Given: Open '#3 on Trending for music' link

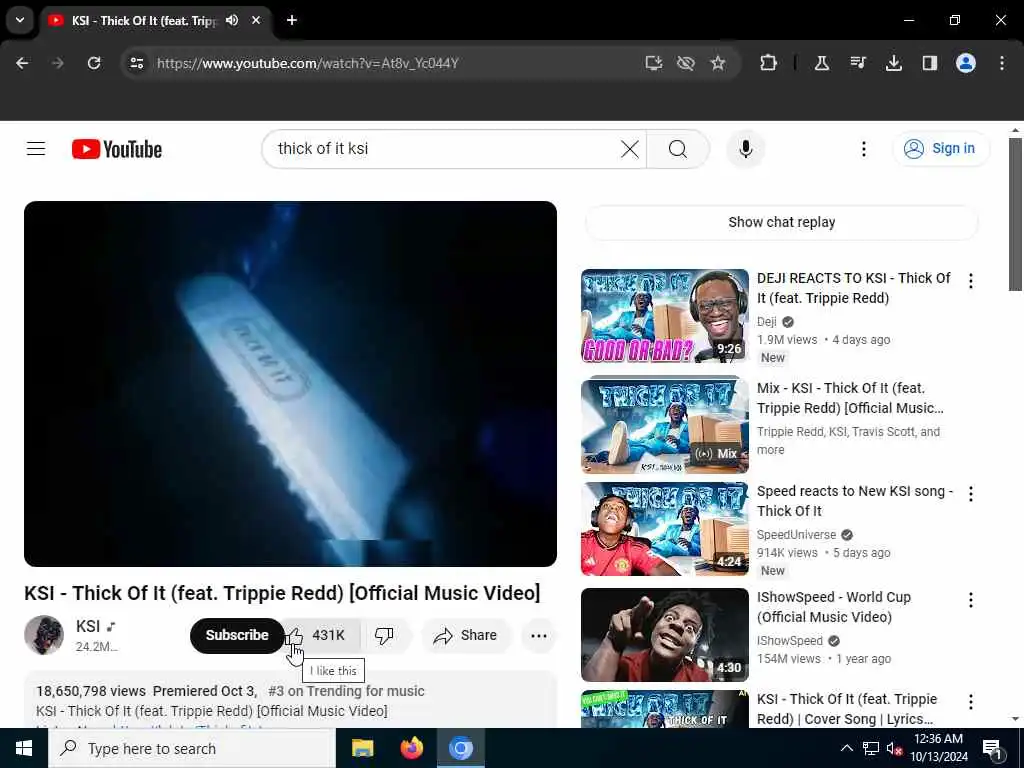Looking at the screenshot, I should [346, 691].
